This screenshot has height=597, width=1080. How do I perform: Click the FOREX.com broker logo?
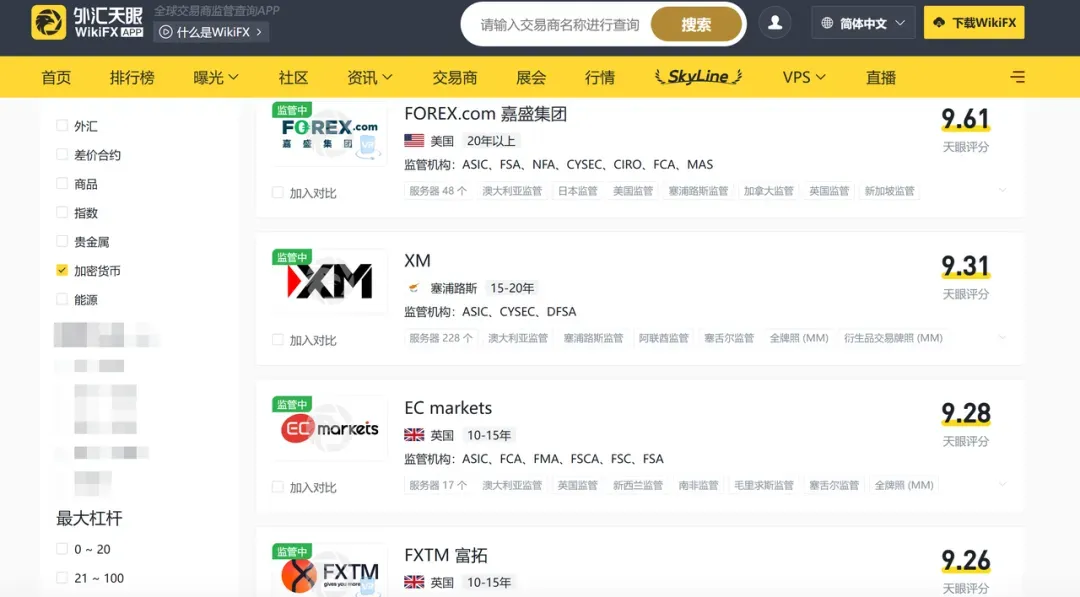click(329, 134)
